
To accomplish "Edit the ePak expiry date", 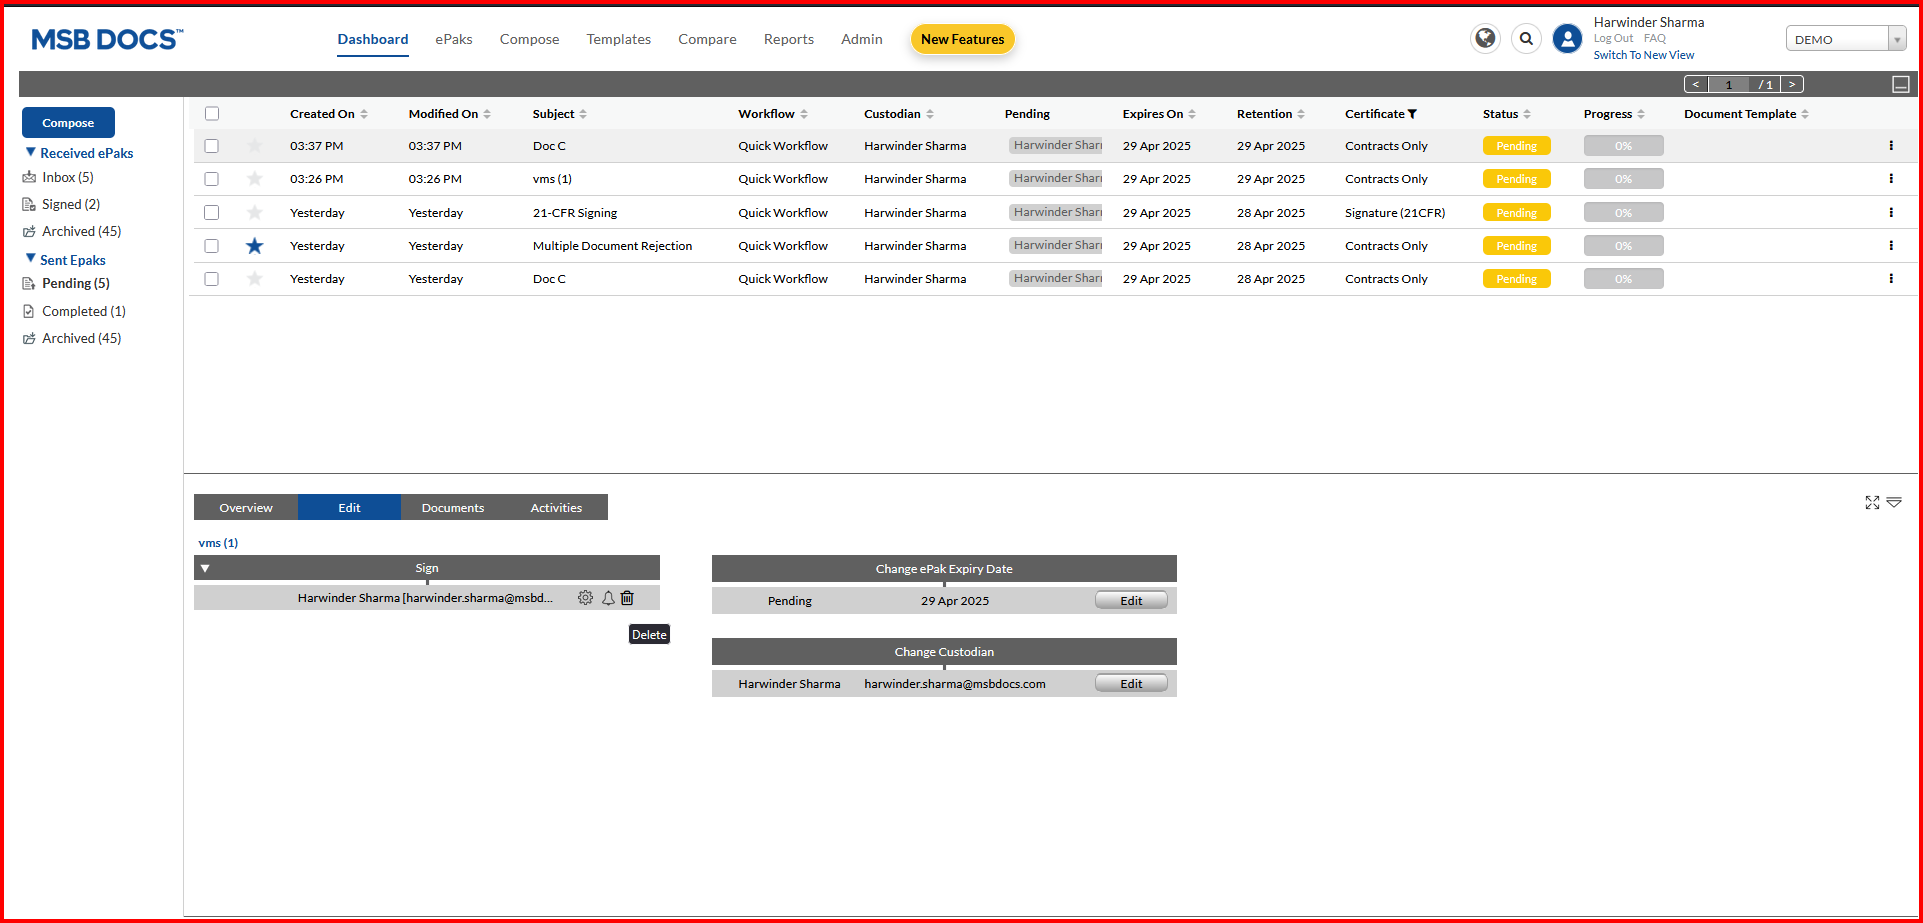I will coord(1131,601).
